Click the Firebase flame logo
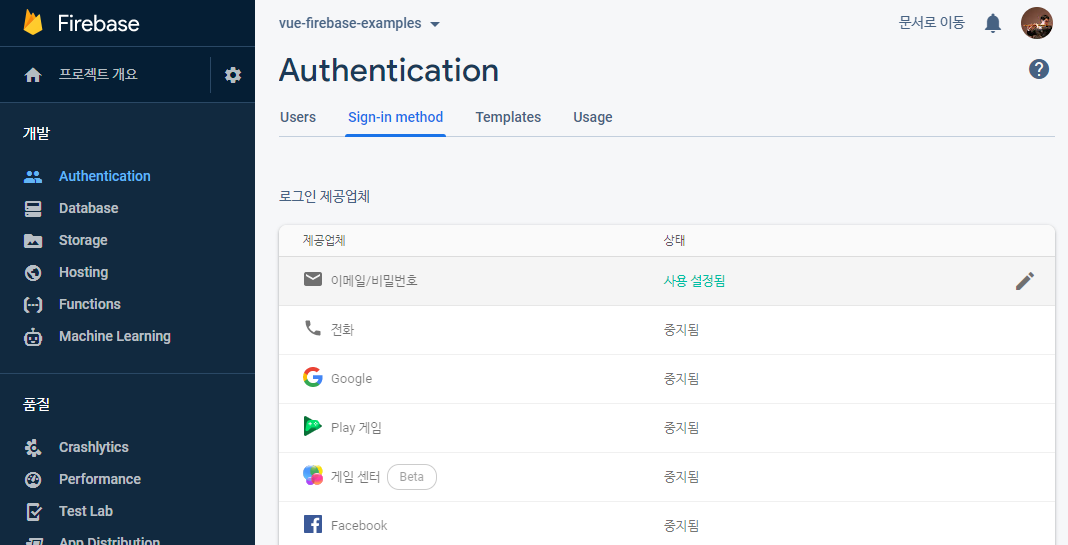This screenshot has height=545, width=1068. [33, 22]
